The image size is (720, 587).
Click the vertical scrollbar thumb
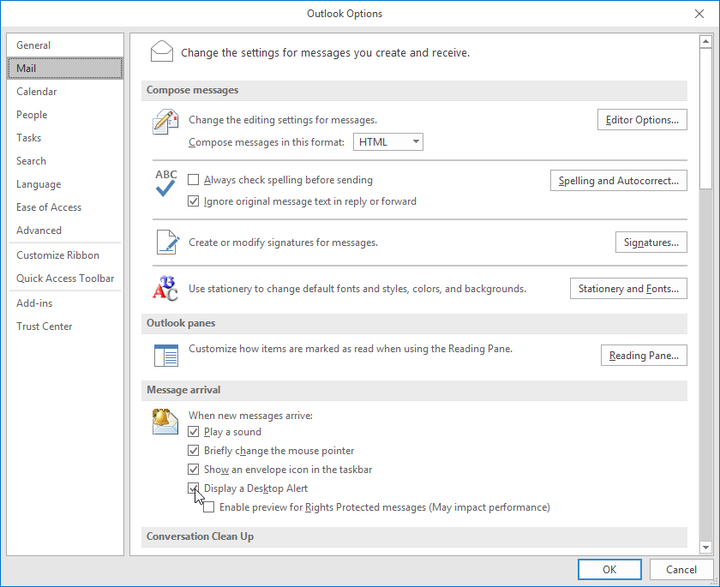coord(705,118)
